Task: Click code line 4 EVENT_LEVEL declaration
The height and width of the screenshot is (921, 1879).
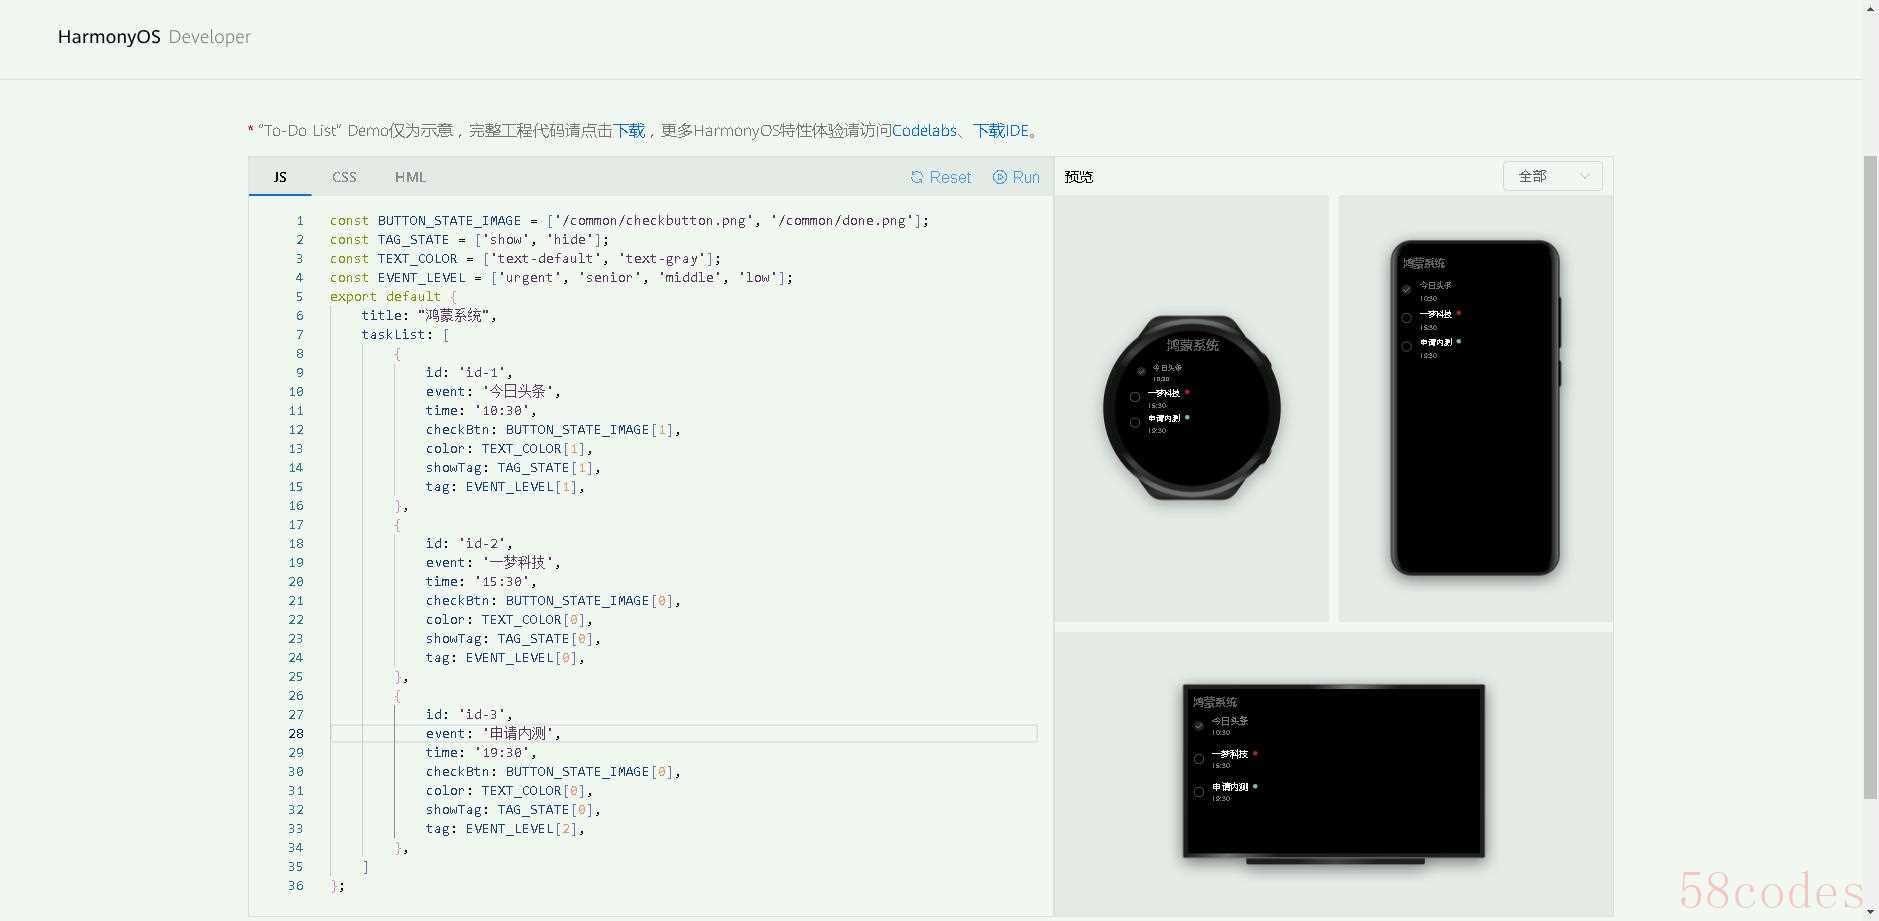Action: [x=561, y=278]
